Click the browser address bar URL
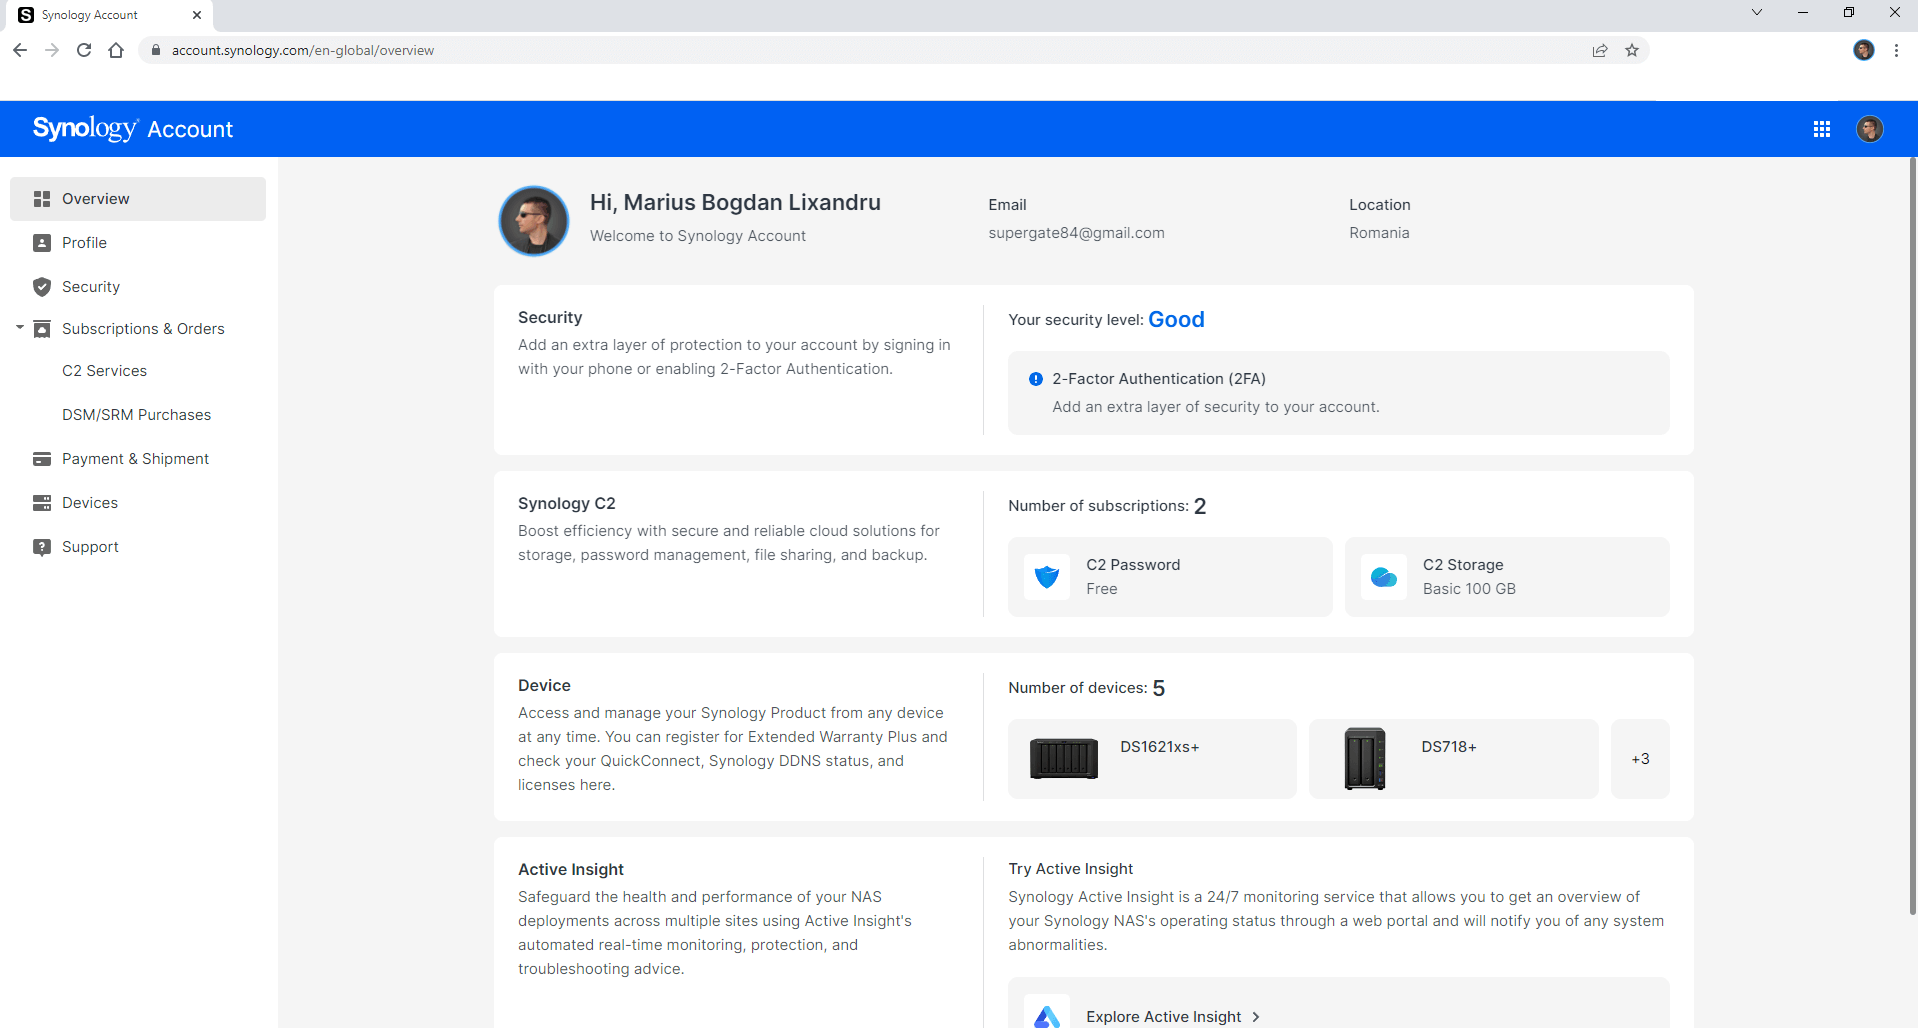Image resolution: width=1918 pixels, height=1028 pixels. coord(303,50)
